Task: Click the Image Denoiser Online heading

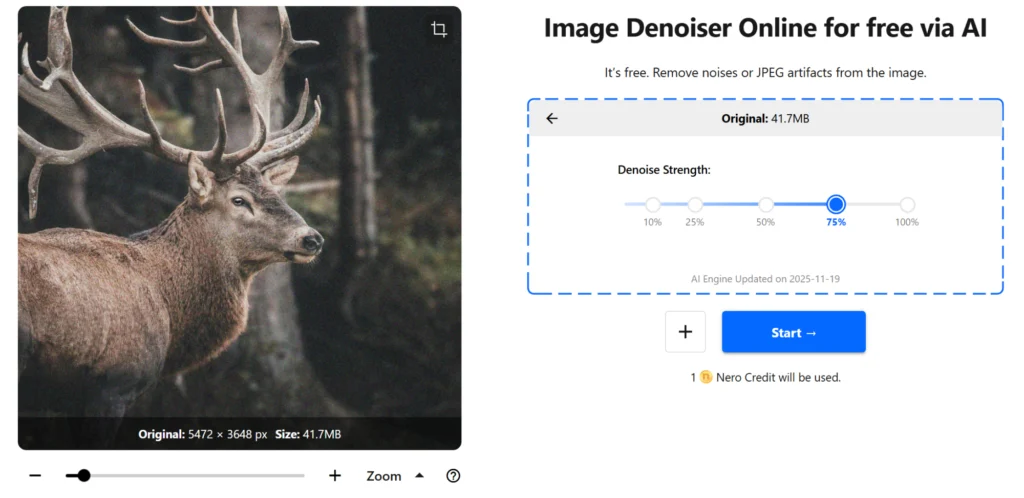Action: (x=765, y=29)
